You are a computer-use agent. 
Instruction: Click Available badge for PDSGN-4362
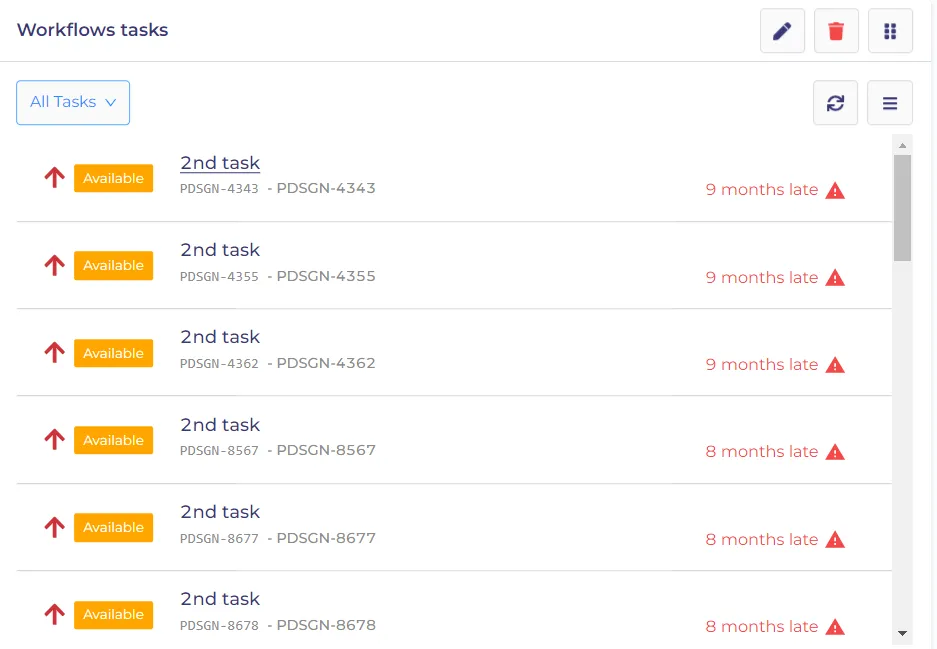coord(114,353)
